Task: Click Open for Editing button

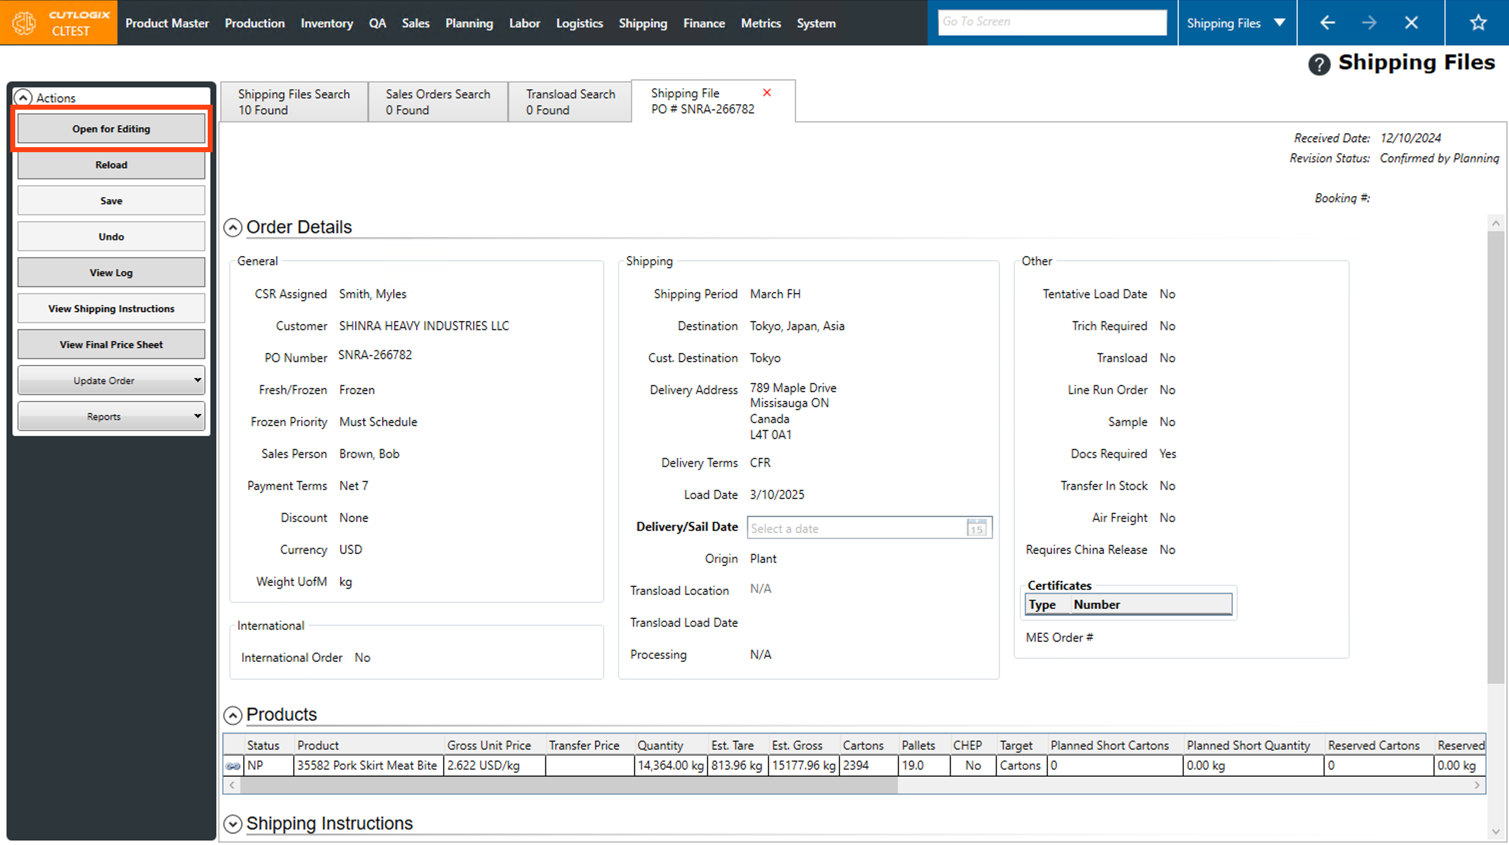Action: coord(111,129)
